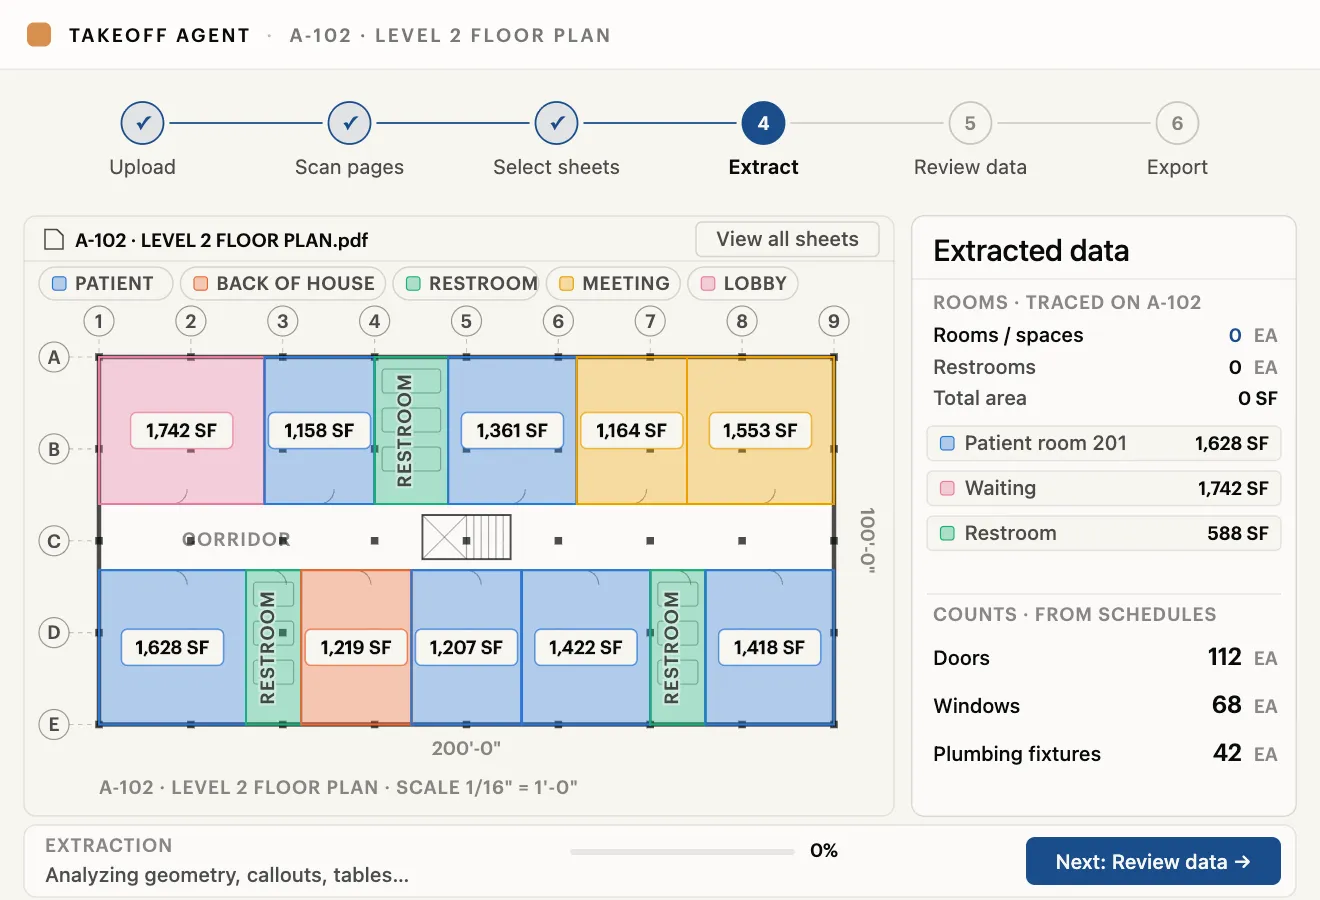Toggle the RESTROOM legend filter
This screenshot has height=900, width=1320.
[x=467, y=283]
